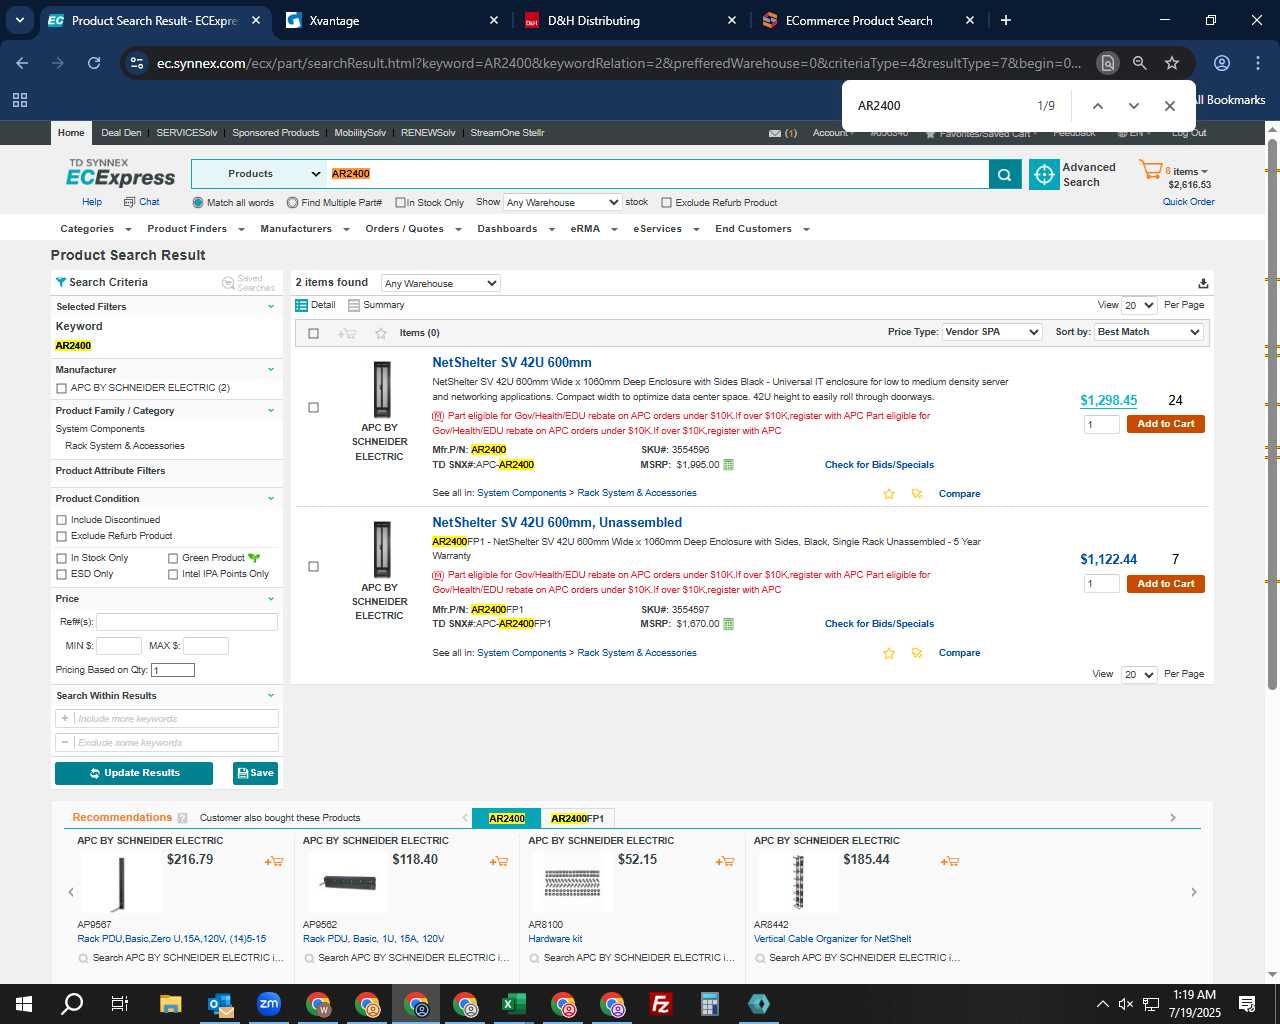The width and height of the screenshot is (1280, 1024).
Task: Open Excel from the taskbar
Action: [514, 1004]
